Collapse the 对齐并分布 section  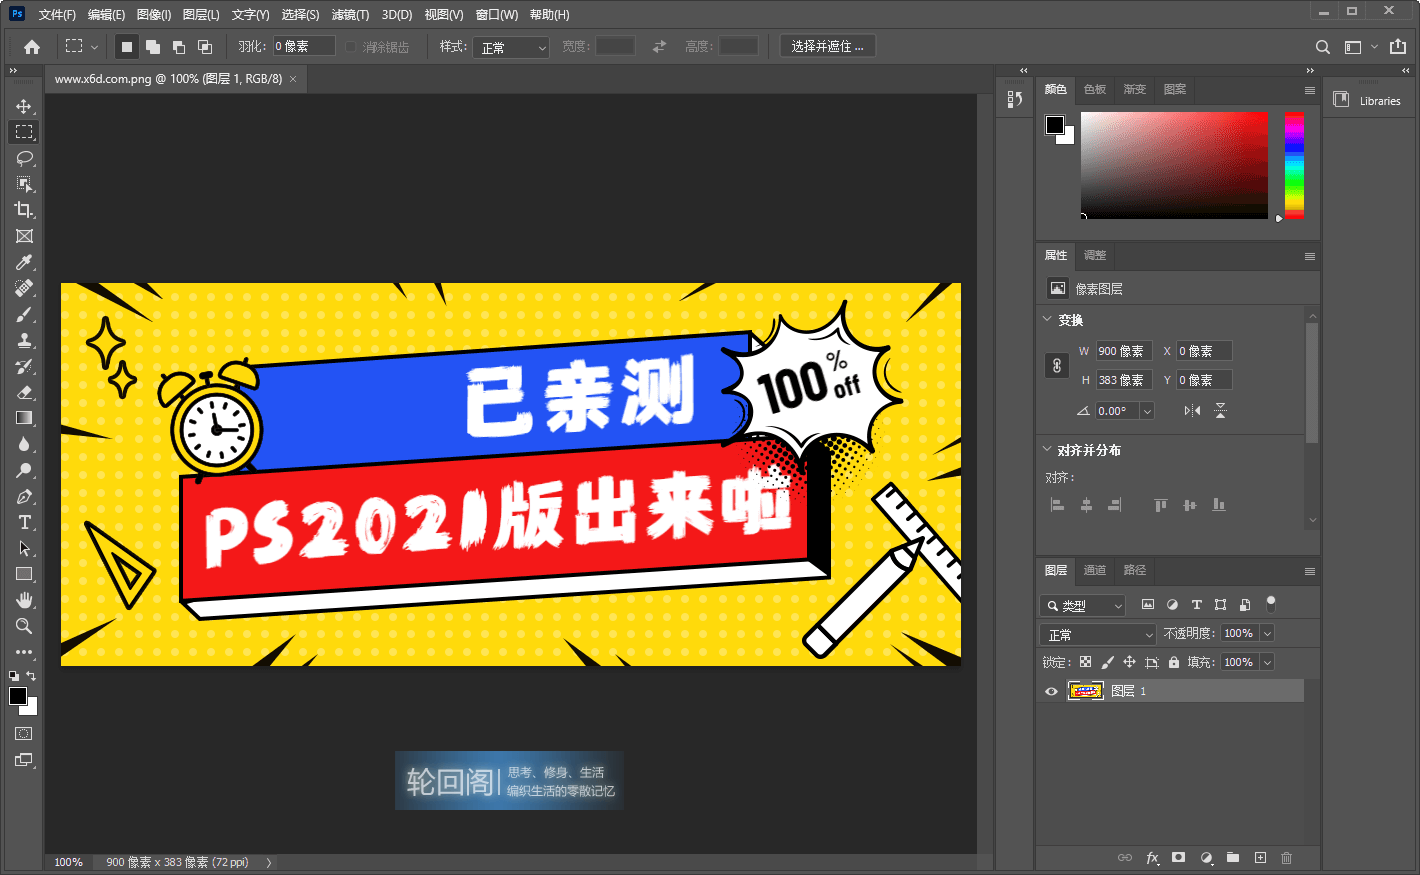click(x=1047, y=449)
